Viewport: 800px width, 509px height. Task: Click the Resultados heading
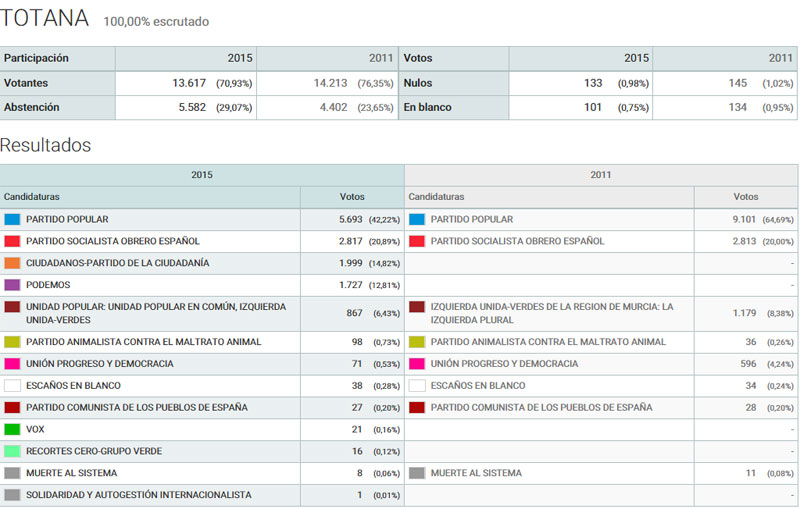coord(45,145)
